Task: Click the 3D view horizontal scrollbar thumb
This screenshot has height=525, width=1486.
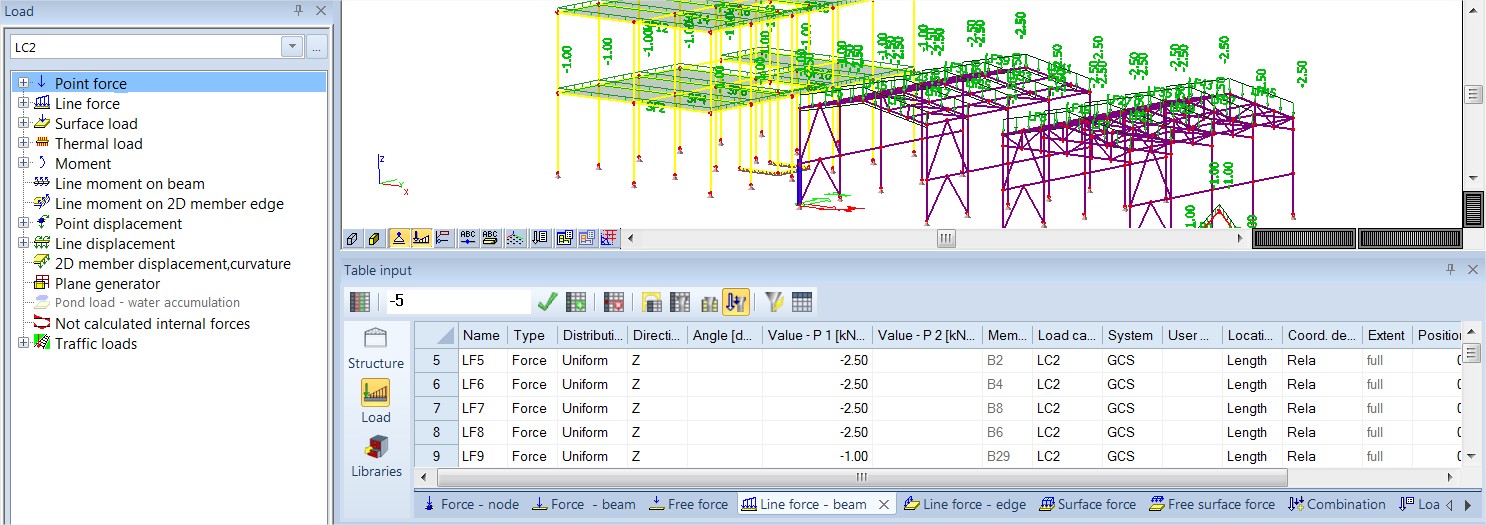Action: [x=946, y=239]
